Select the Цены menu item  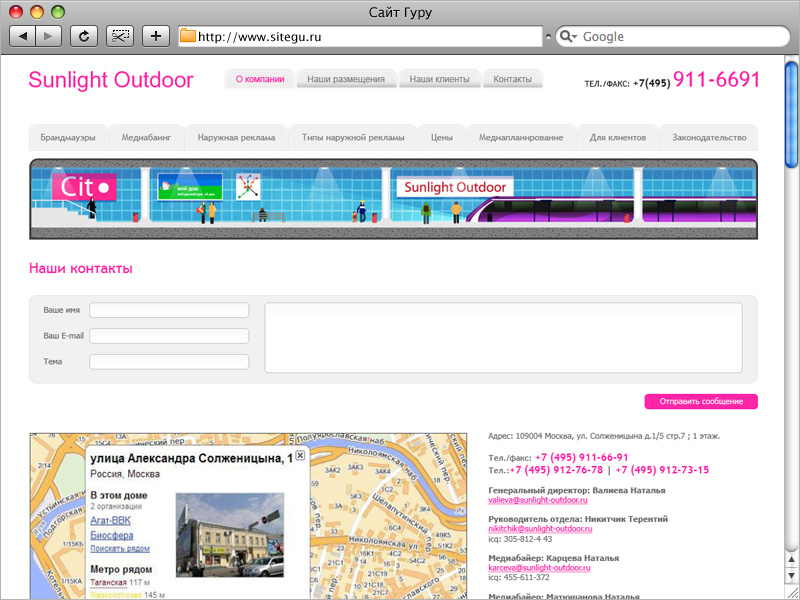tap(442, 137)
